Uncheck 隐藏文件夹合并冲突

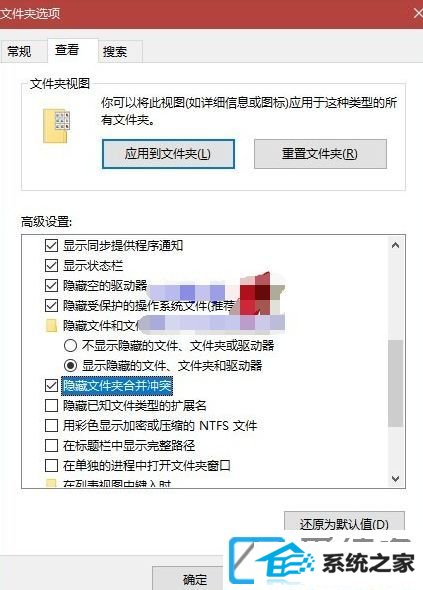(51, 386)
